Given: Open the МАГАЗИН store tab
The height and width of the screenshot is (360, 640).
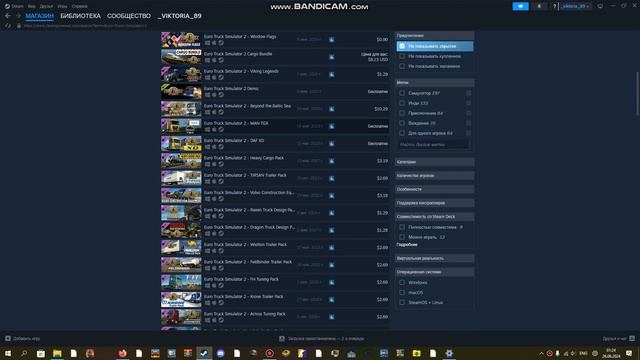Looking at the screenshot, I should click(x=40, y=16).
